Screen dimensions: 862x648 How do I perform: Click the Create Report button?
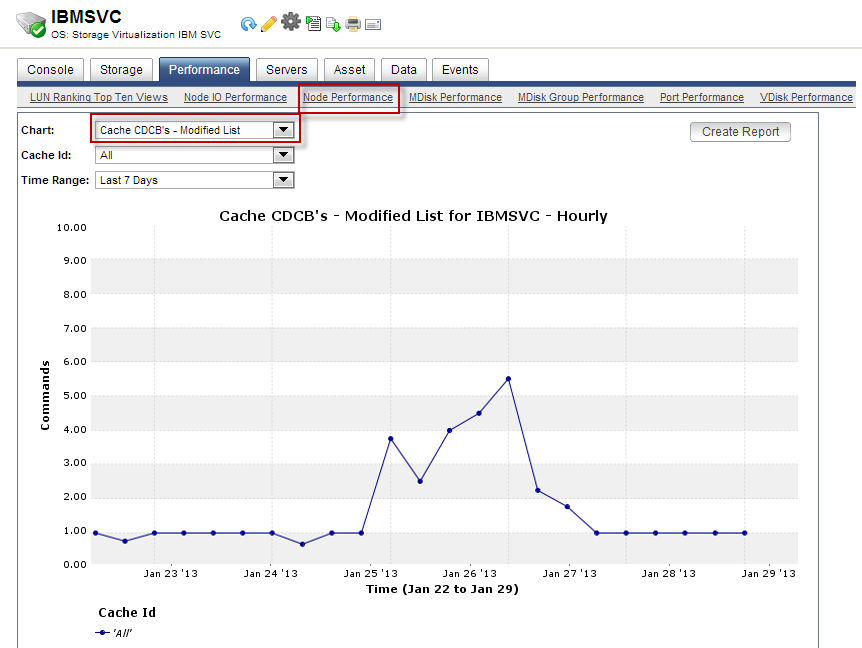click(740, 132)
